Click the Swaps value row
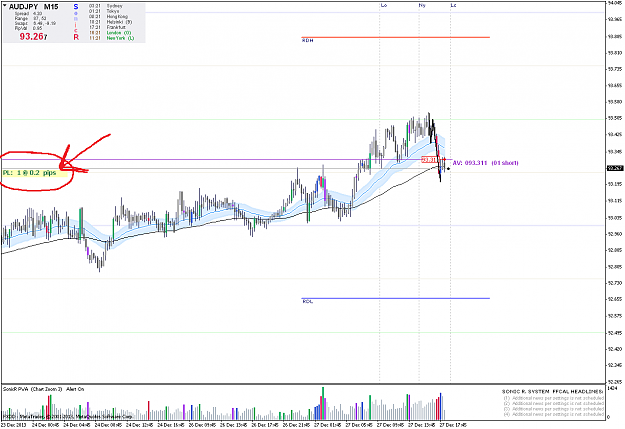 (35, 23)
